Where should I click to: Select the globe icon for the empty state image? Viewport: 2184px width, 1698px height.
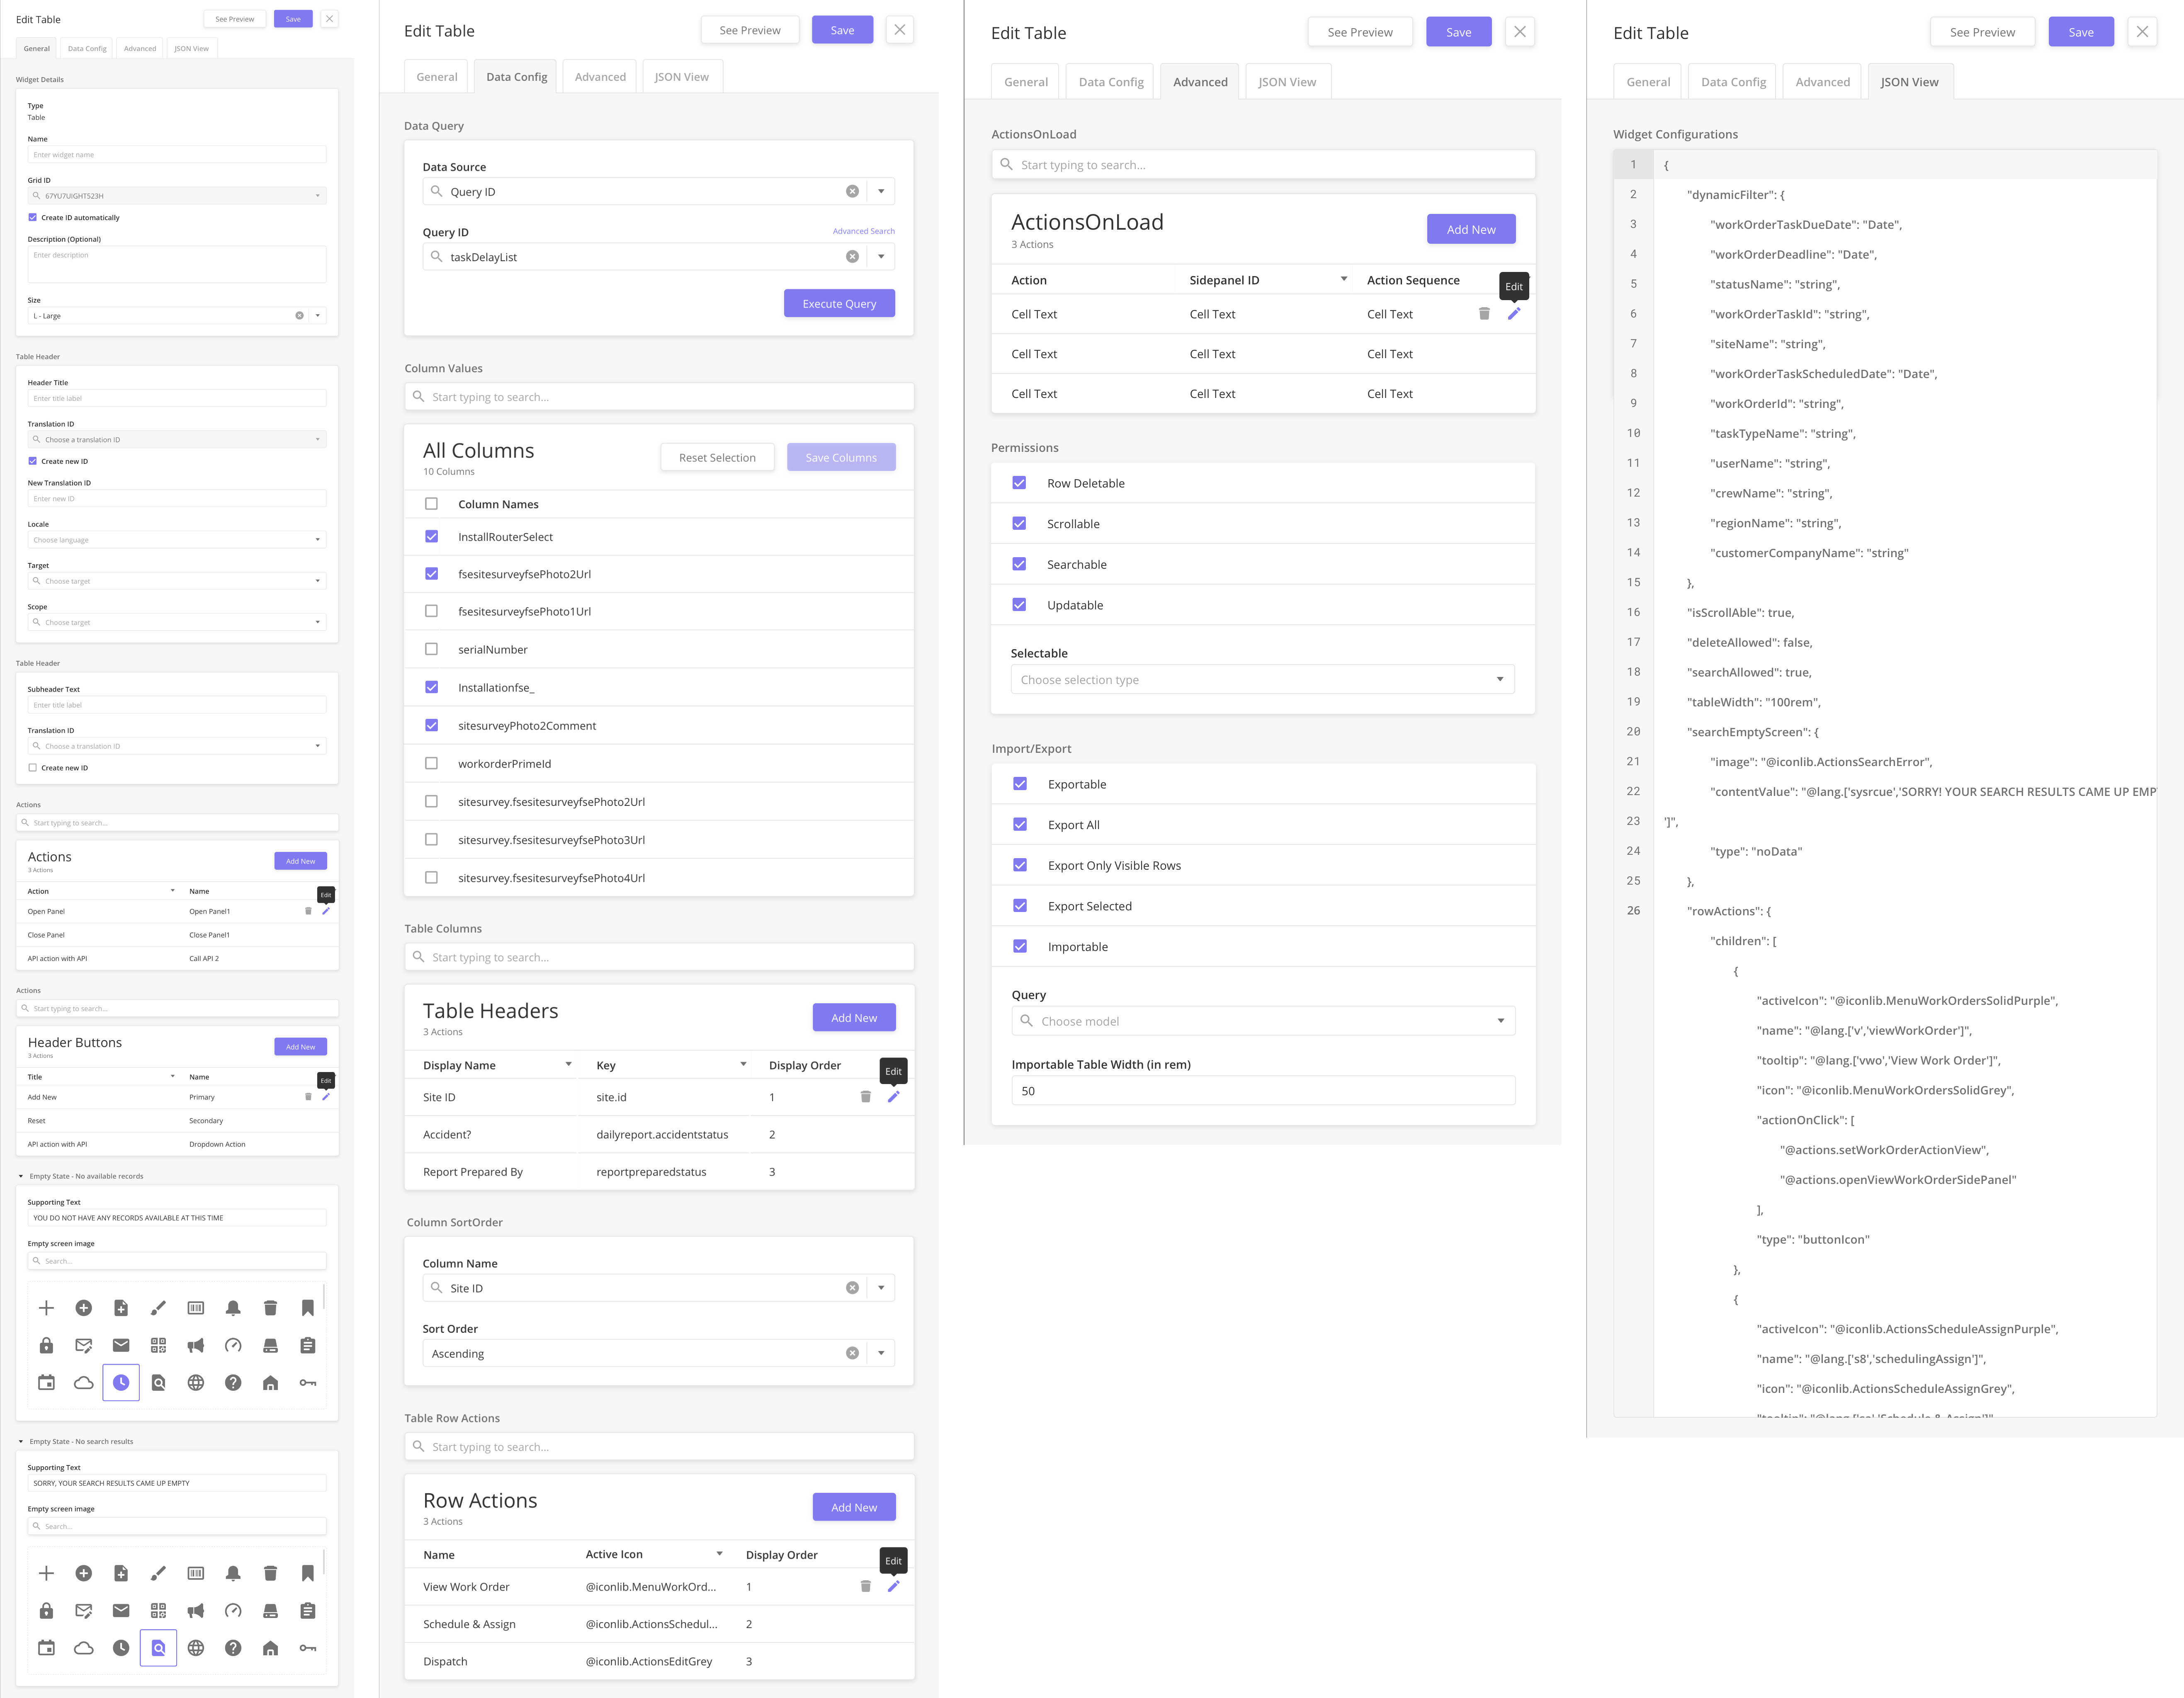click(x=196, y=1383)
